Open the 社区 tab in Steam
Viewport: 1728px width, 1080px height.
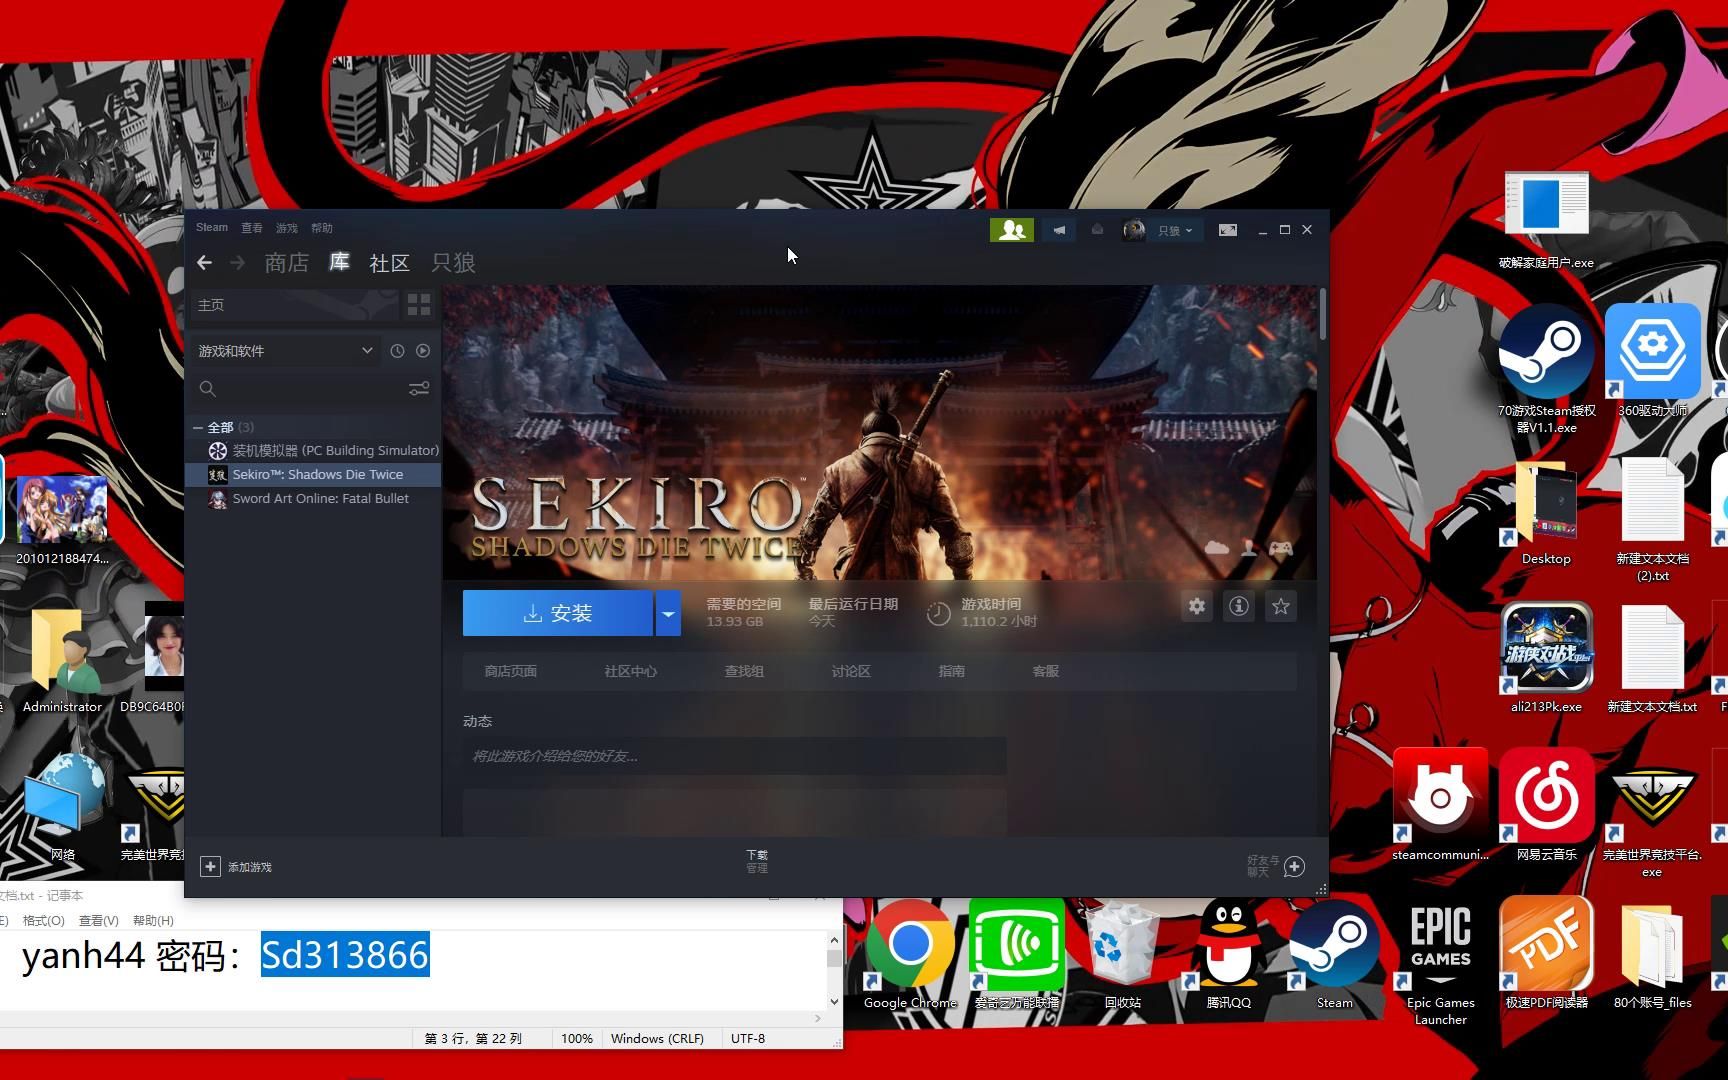[x=389, y=263]
